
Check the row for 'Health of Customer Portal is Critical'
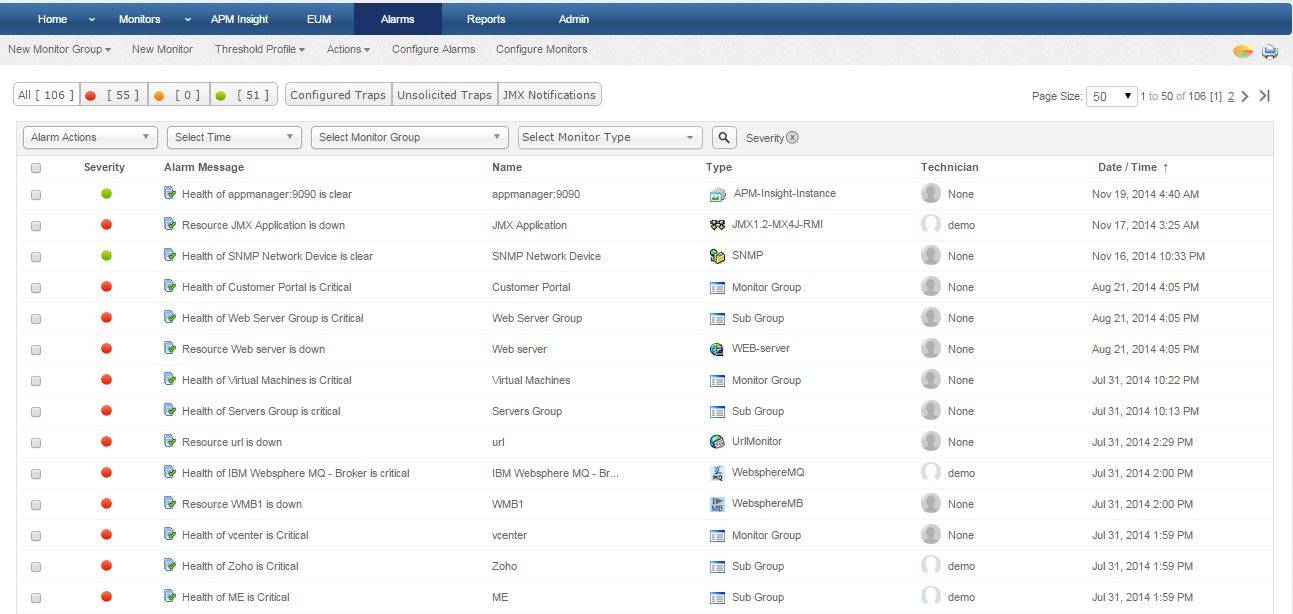click(x=36, y=287)
